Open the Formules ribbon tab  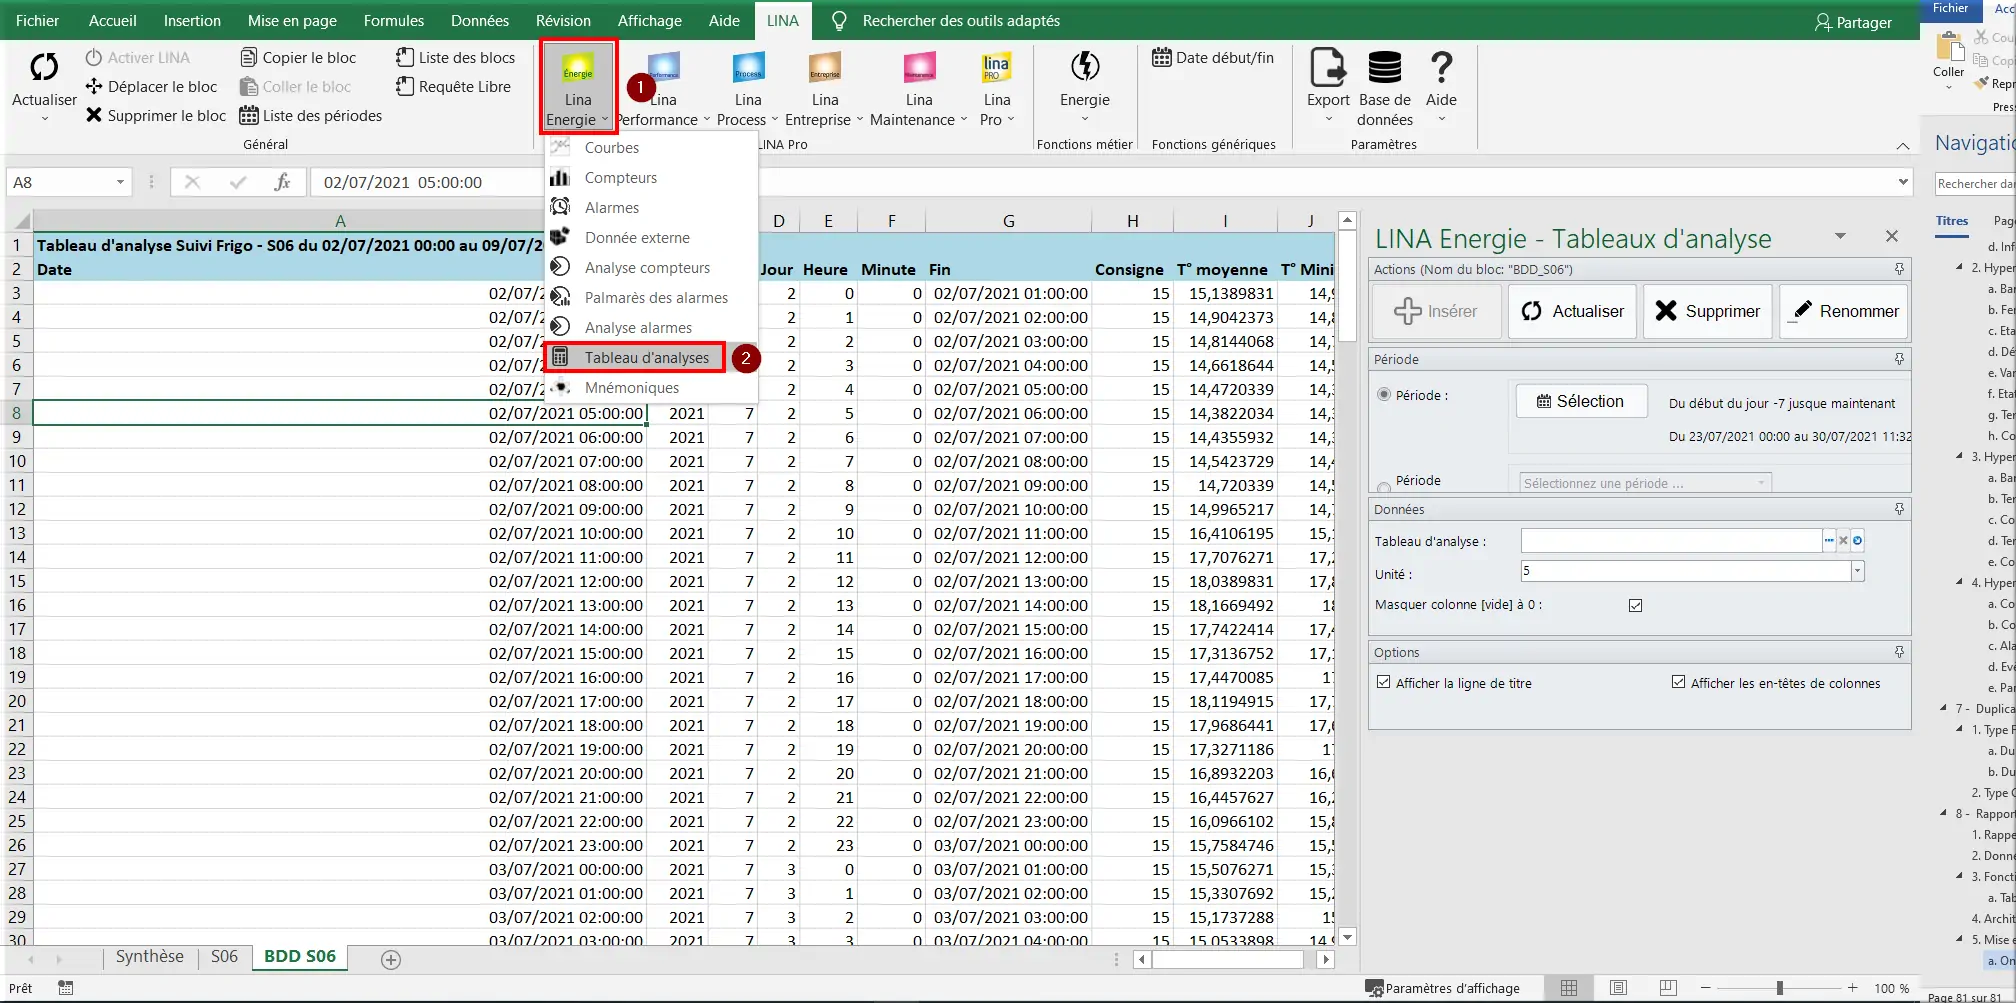click(393, 20)
